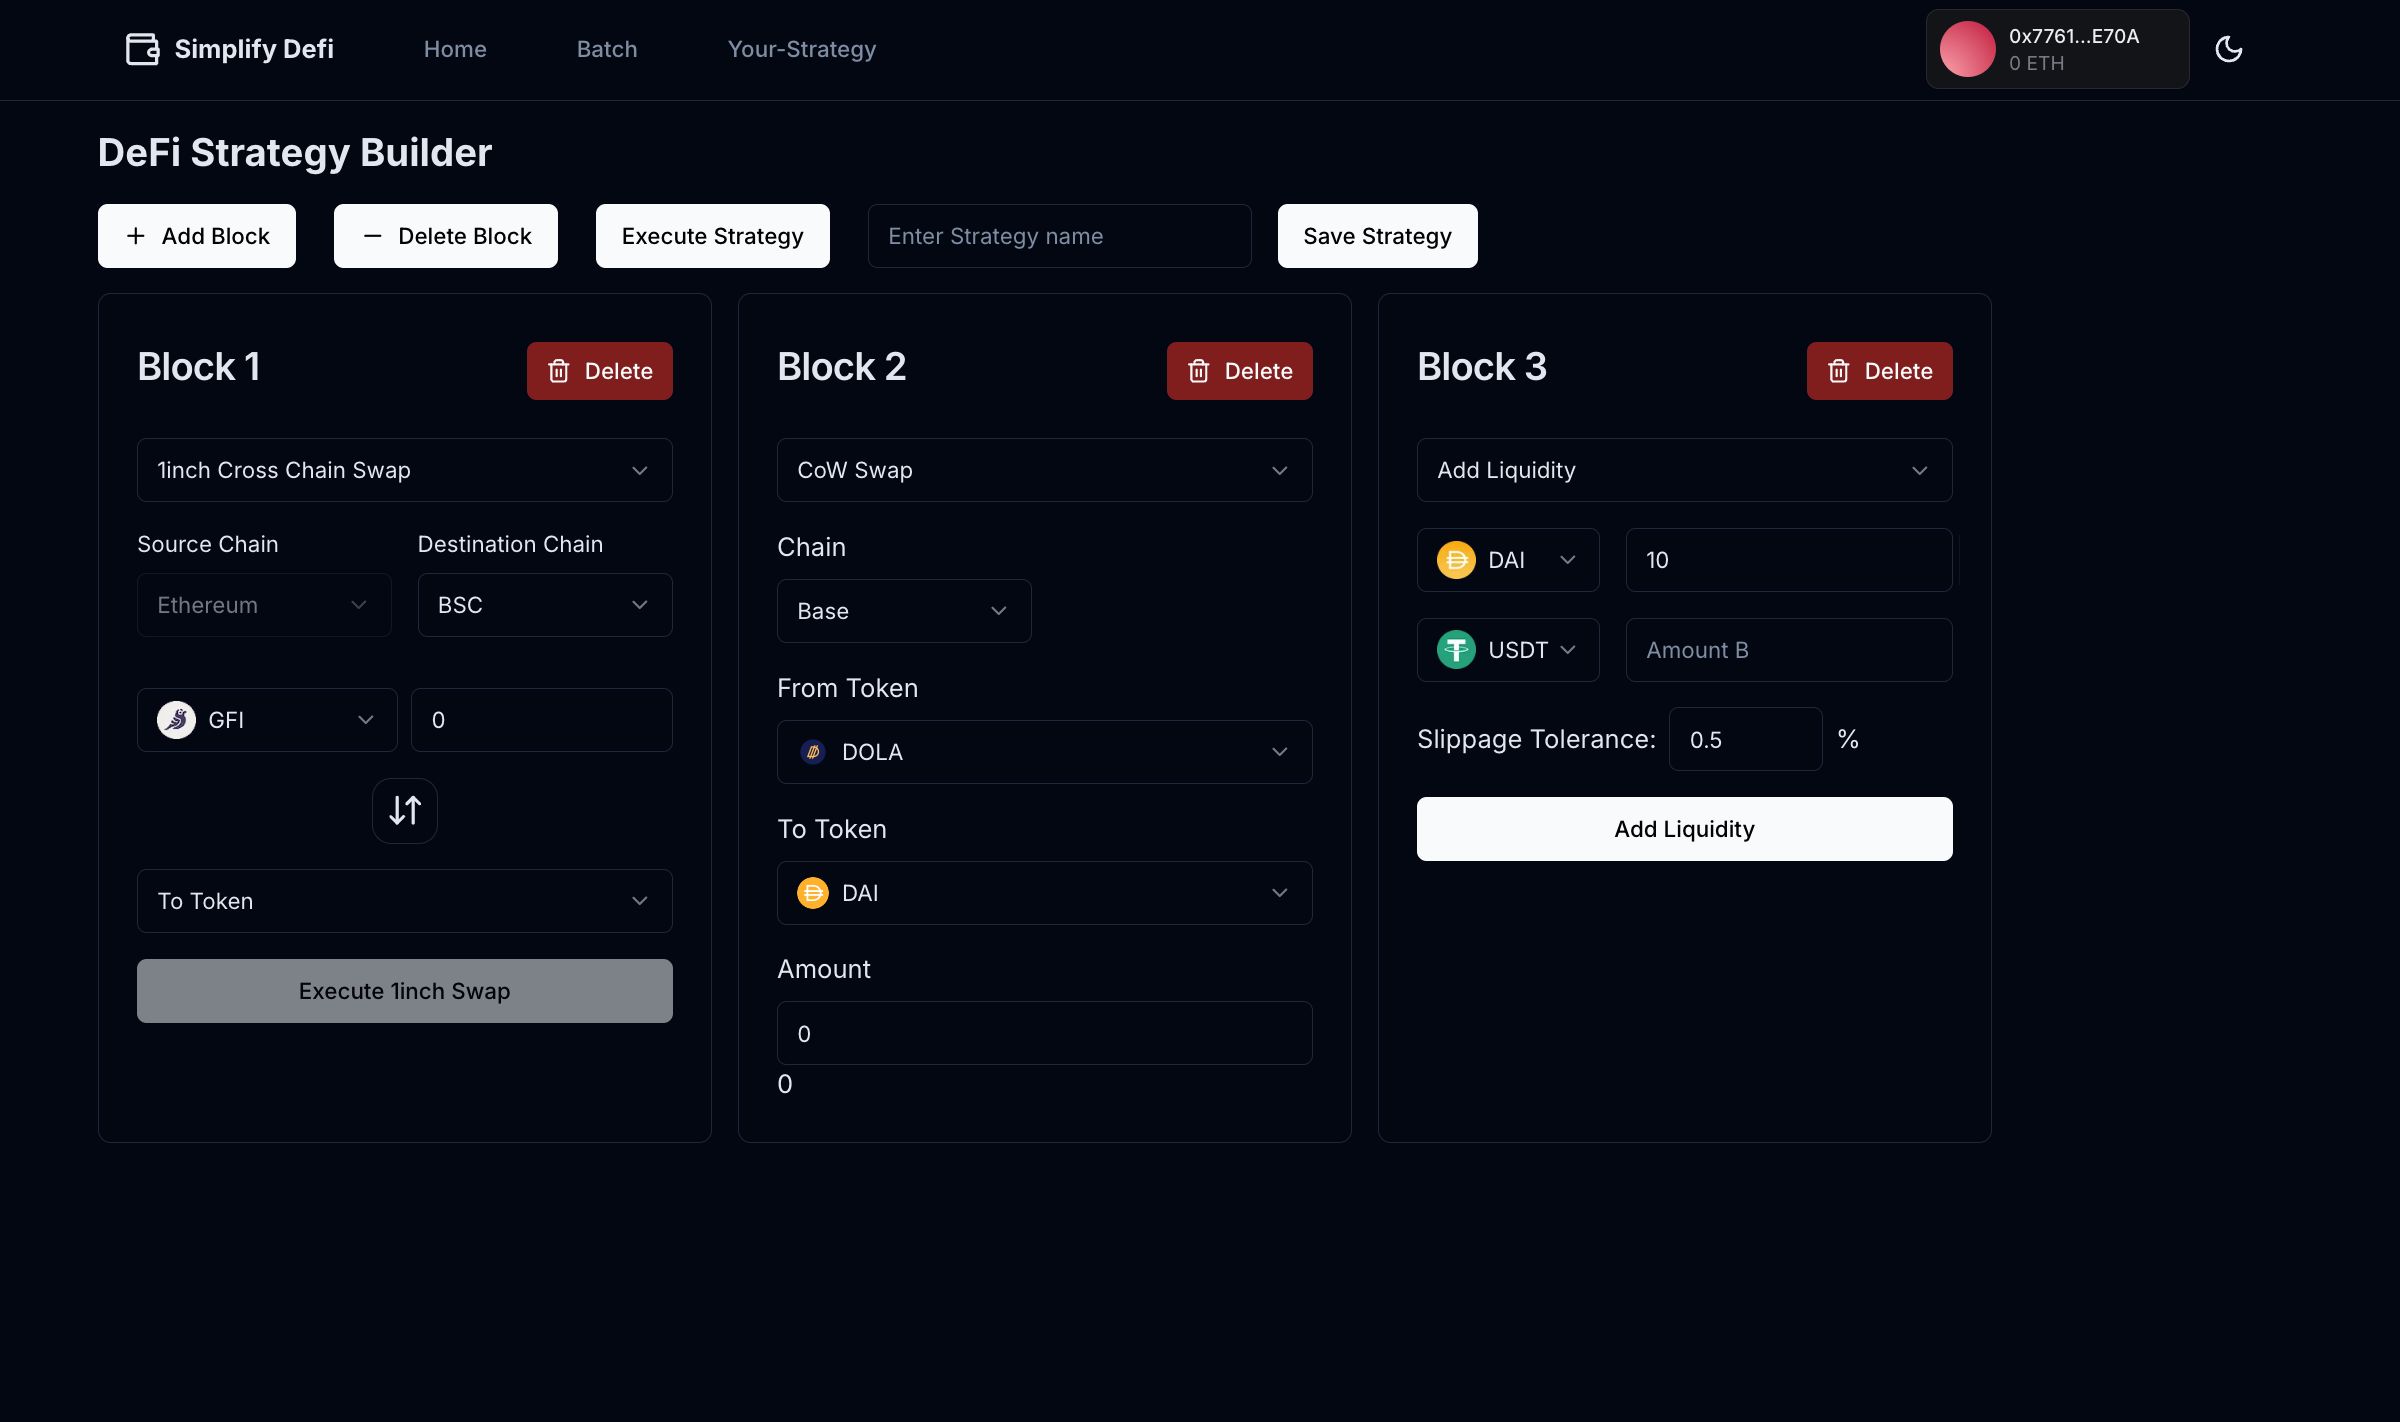2400x1422 pixels.
Task: Open the Base chain dropdown
Action: click(x=904, y=611)
